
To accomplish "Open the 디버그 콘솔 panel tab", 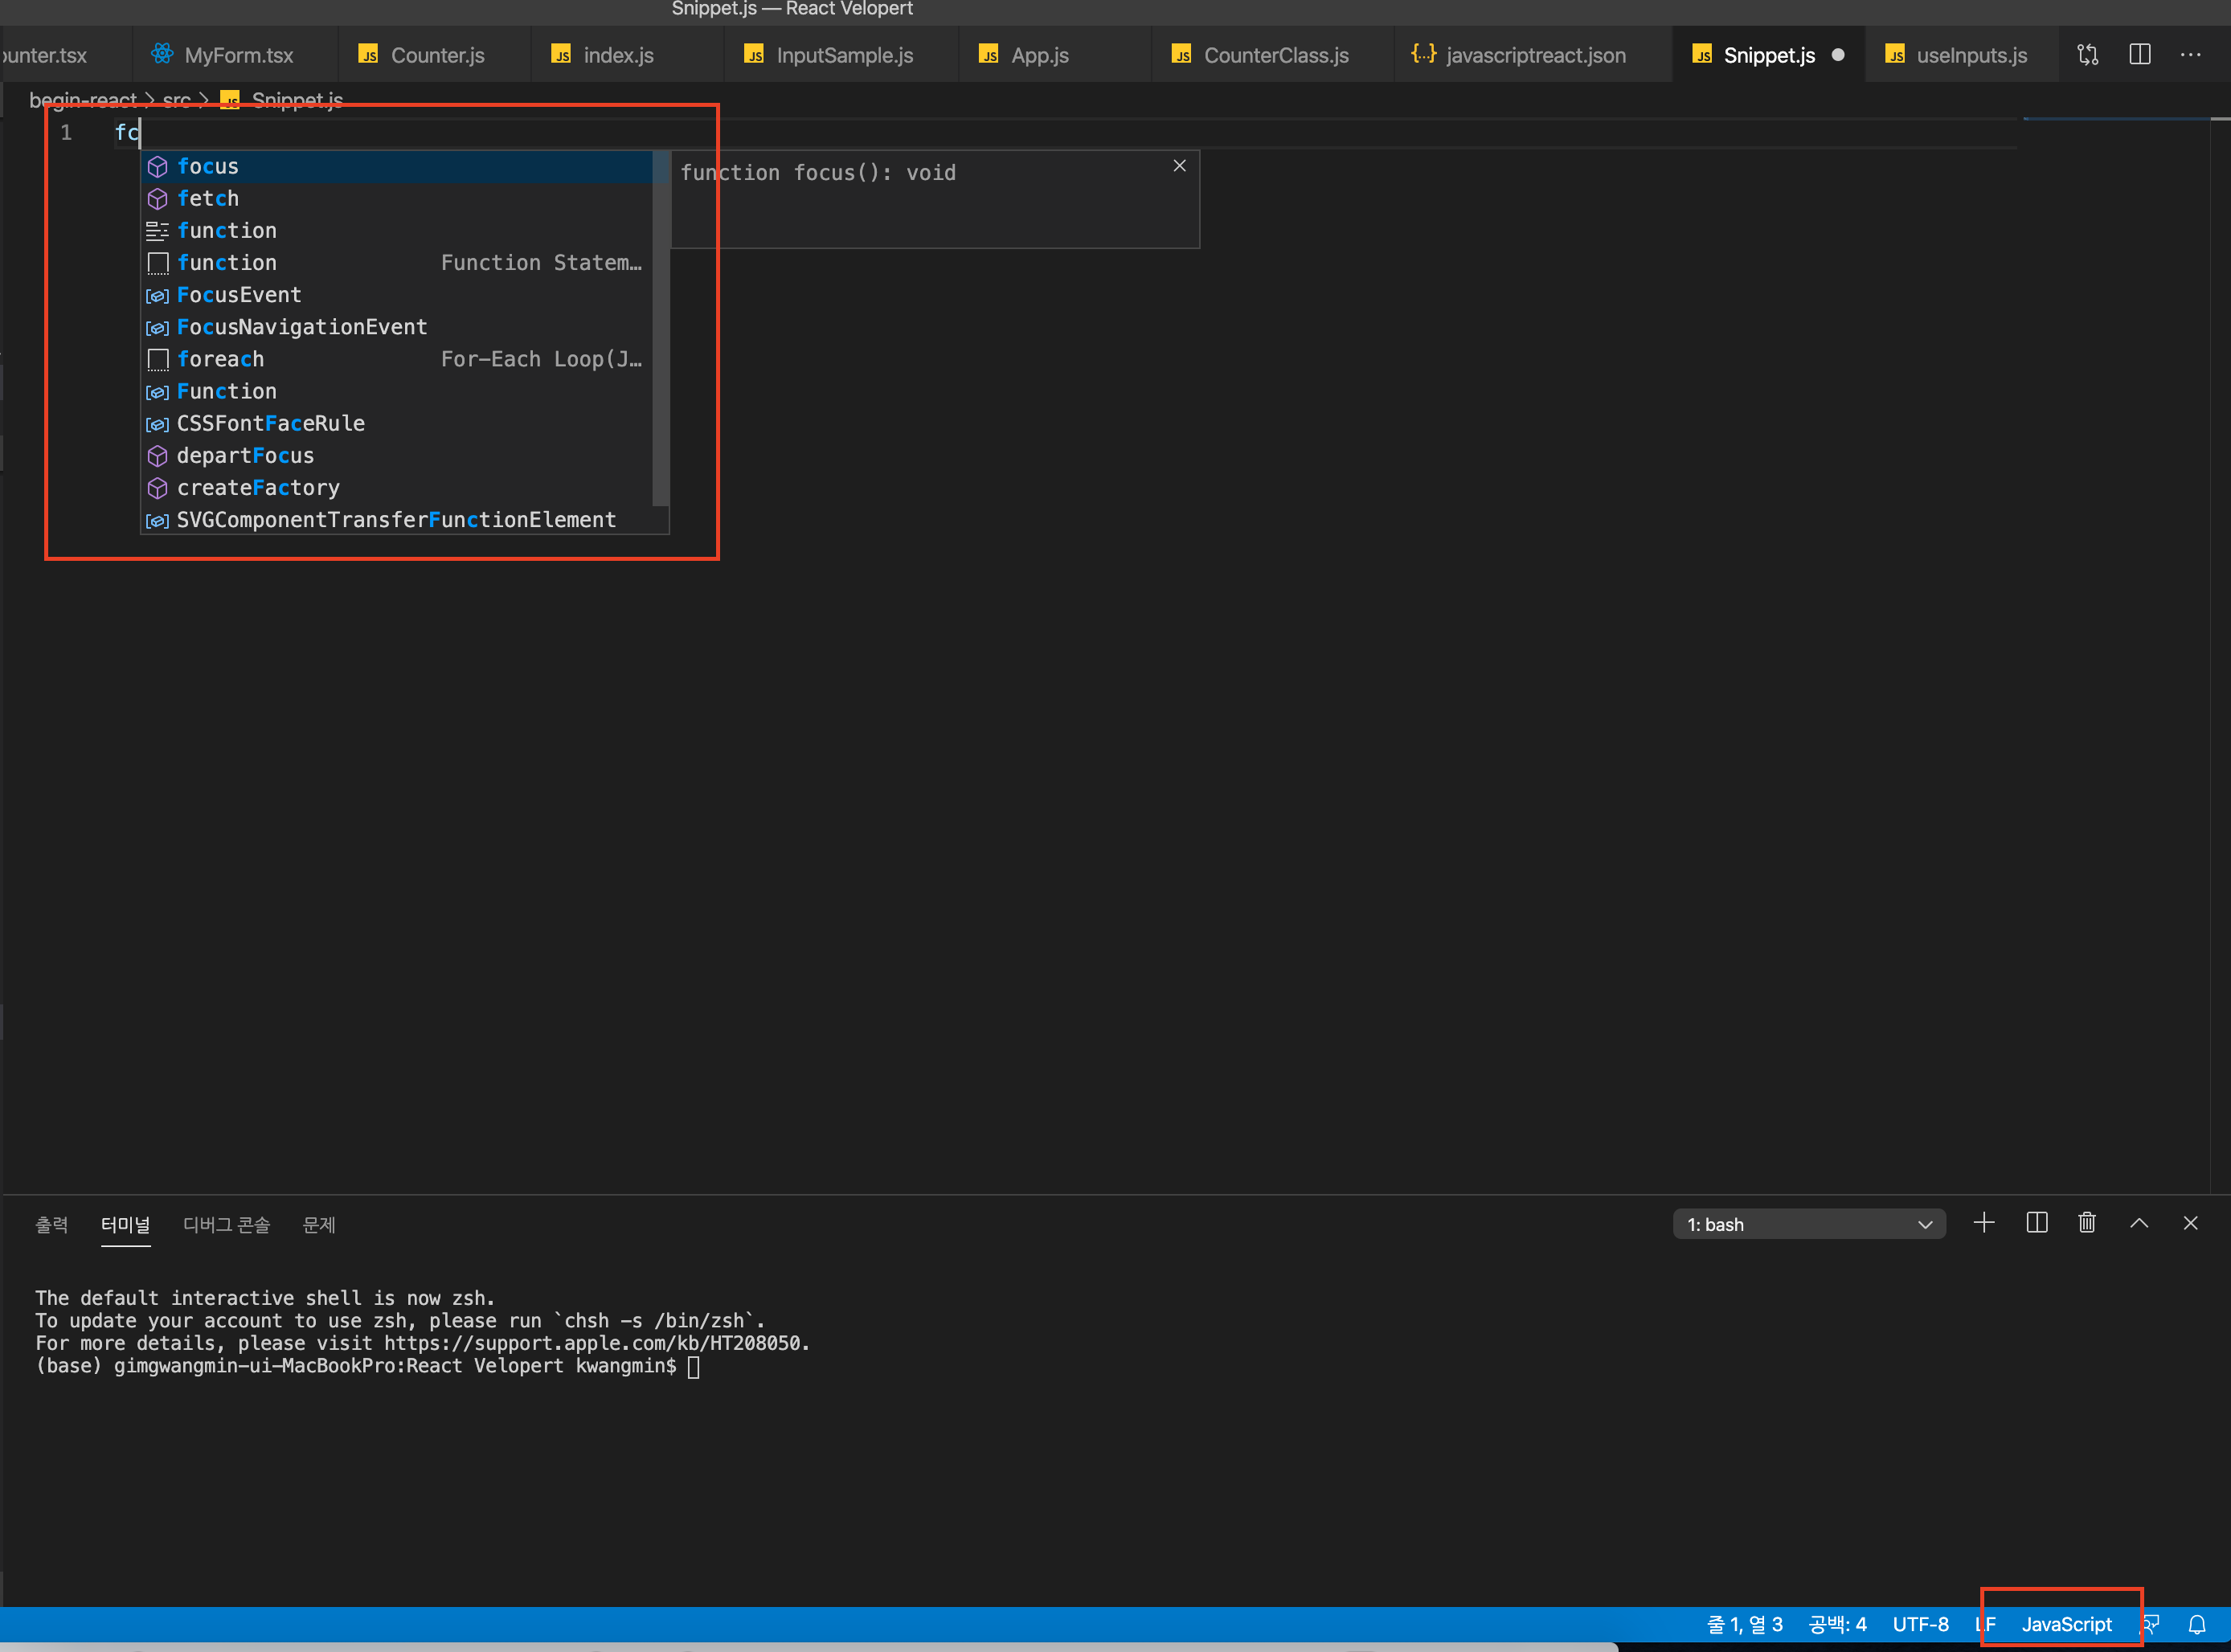I will click(226, 1225).
